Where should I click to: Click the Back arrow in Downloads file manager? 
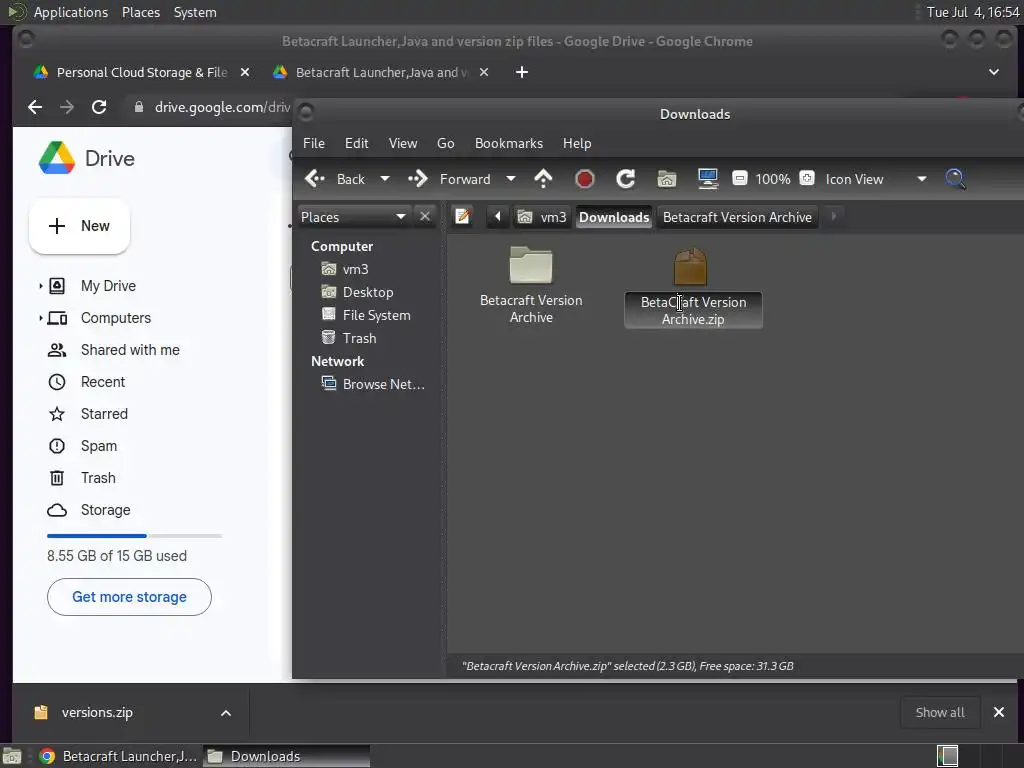coord(315,178)
